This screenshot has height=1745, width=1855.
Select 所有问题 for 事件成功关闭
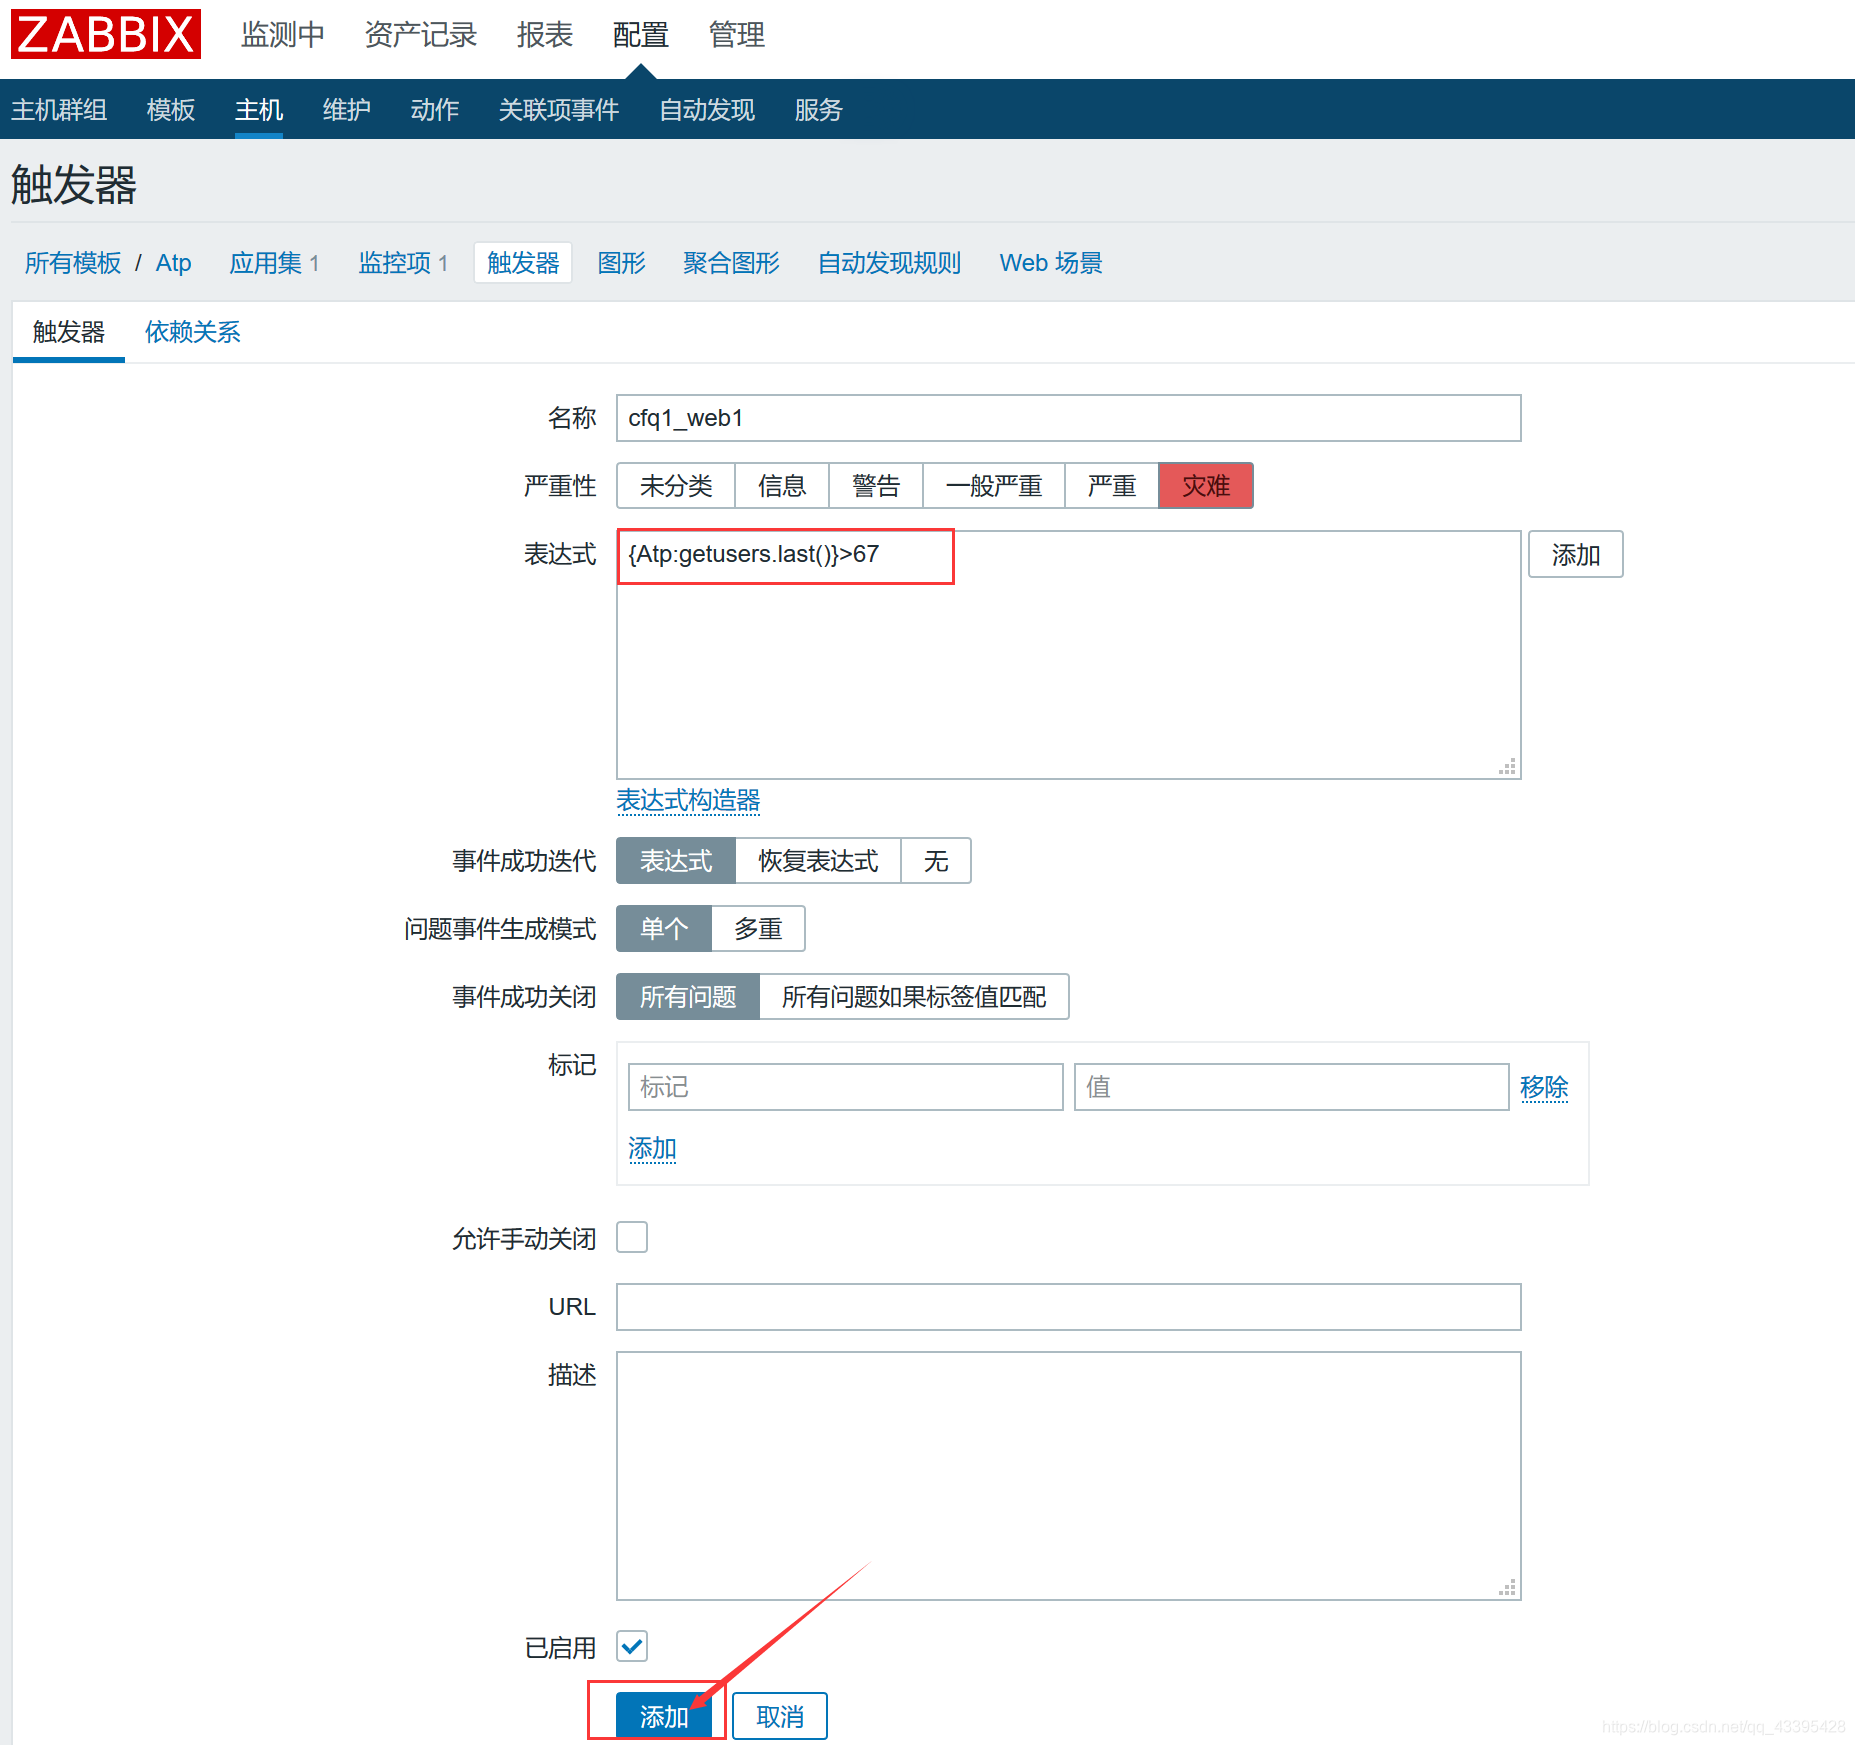pyautogui.click(x=688, y=997)
